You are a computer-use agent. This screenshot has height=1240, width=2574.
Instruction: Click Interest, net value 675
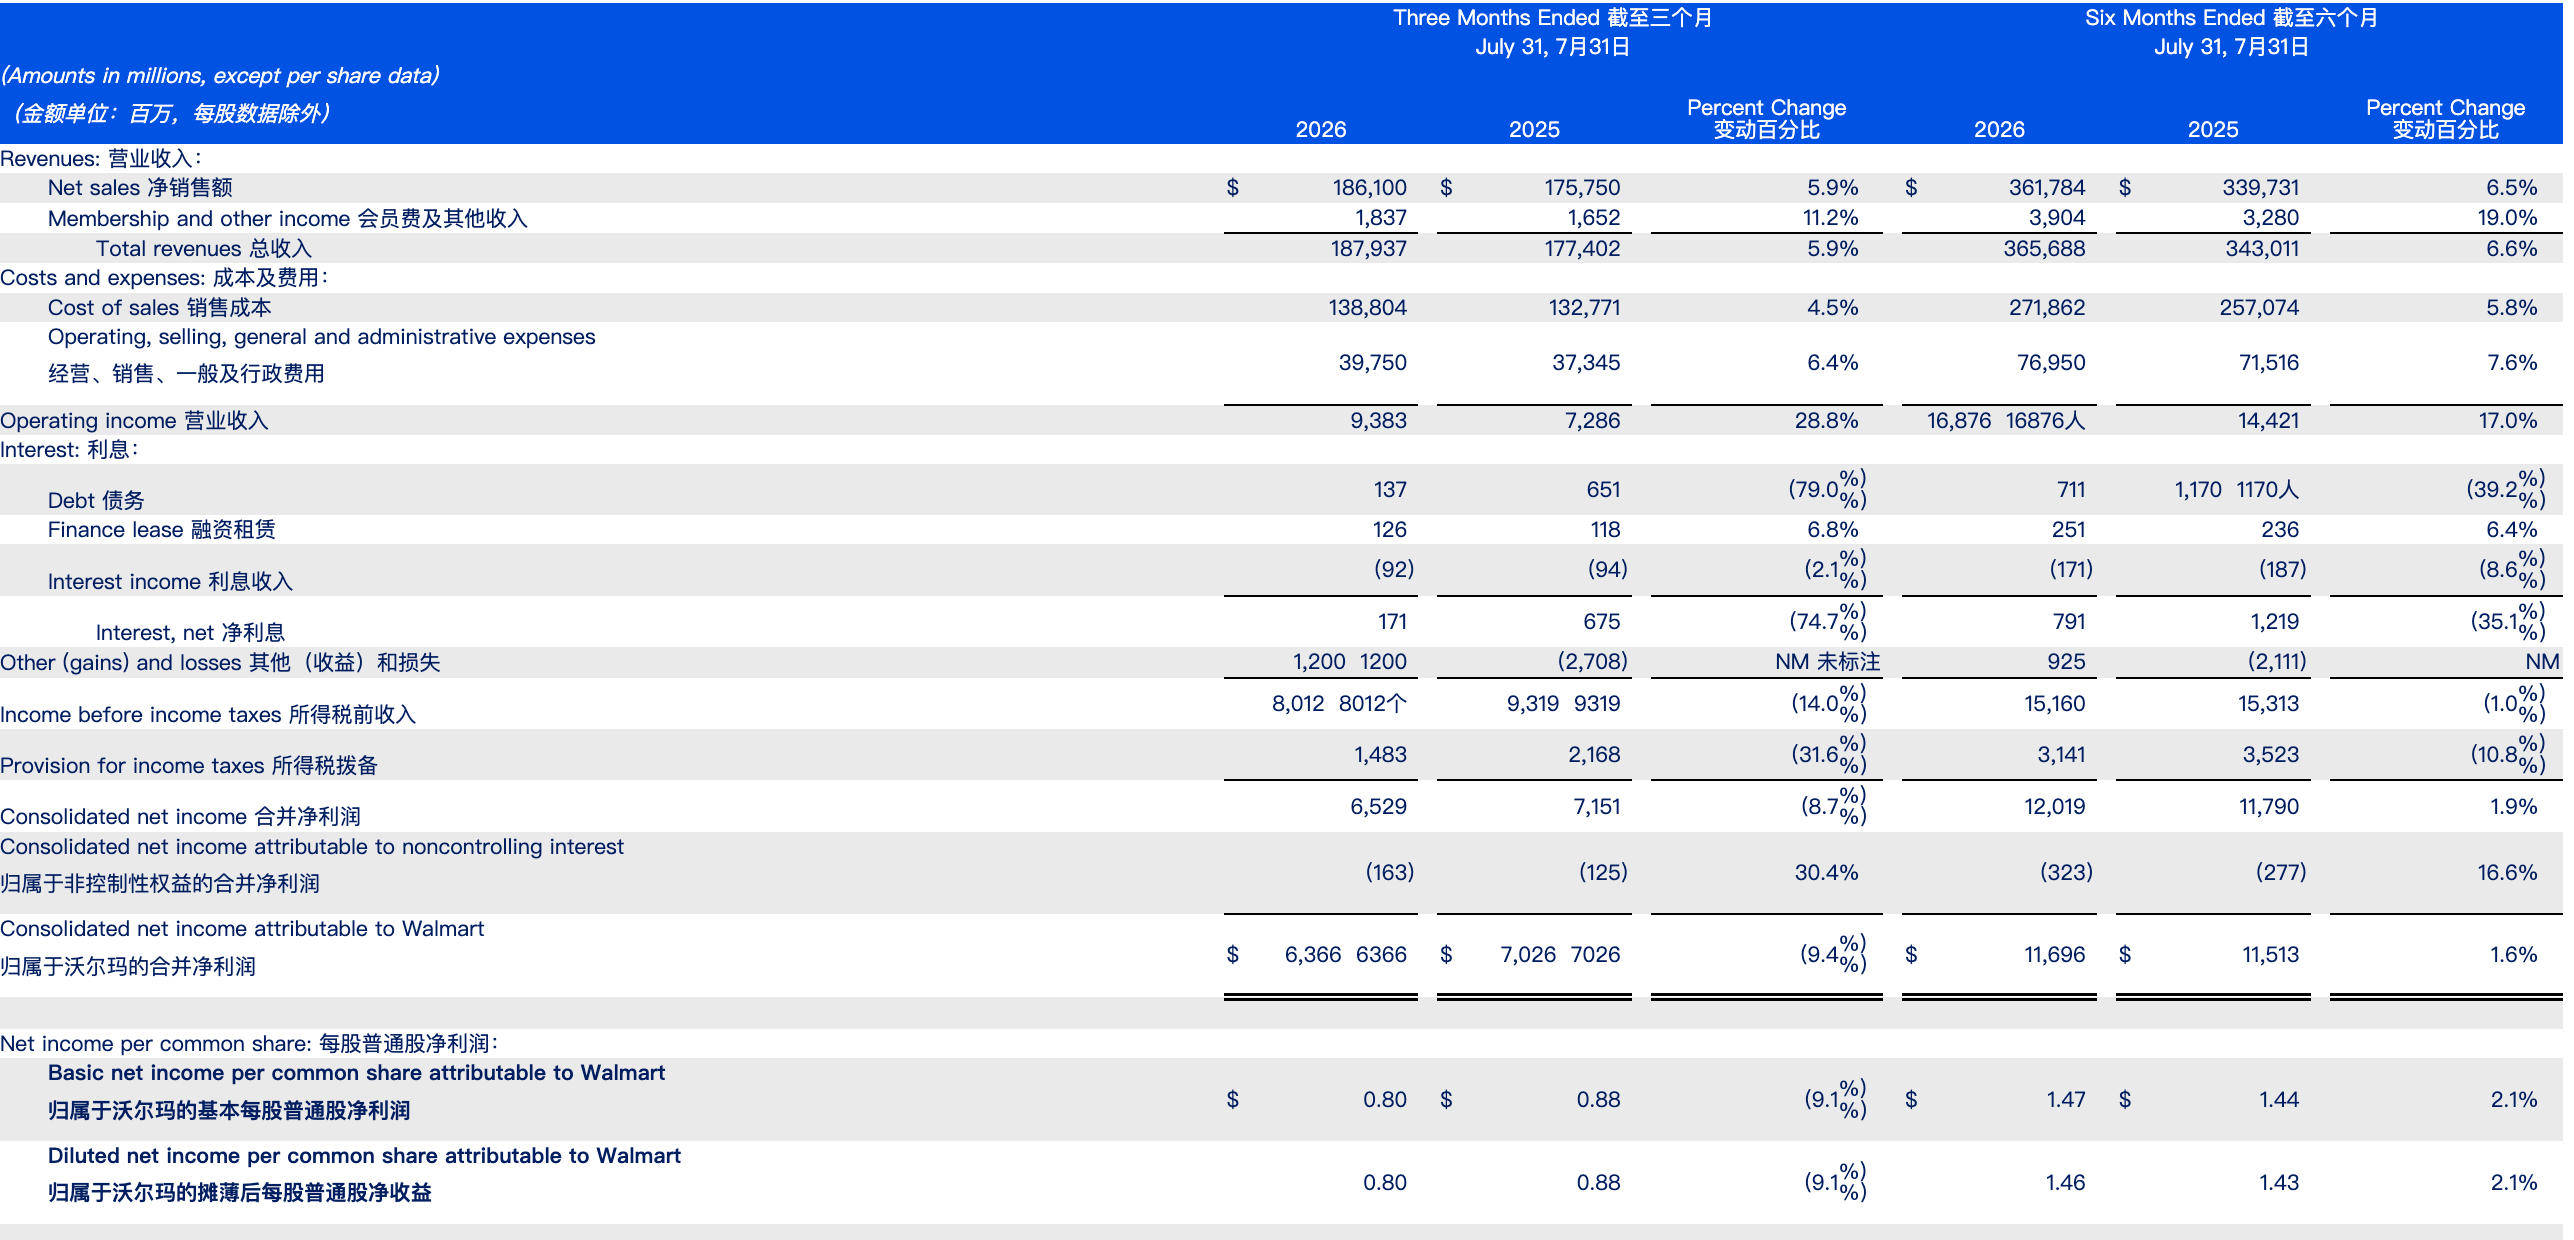(1601, 622)
